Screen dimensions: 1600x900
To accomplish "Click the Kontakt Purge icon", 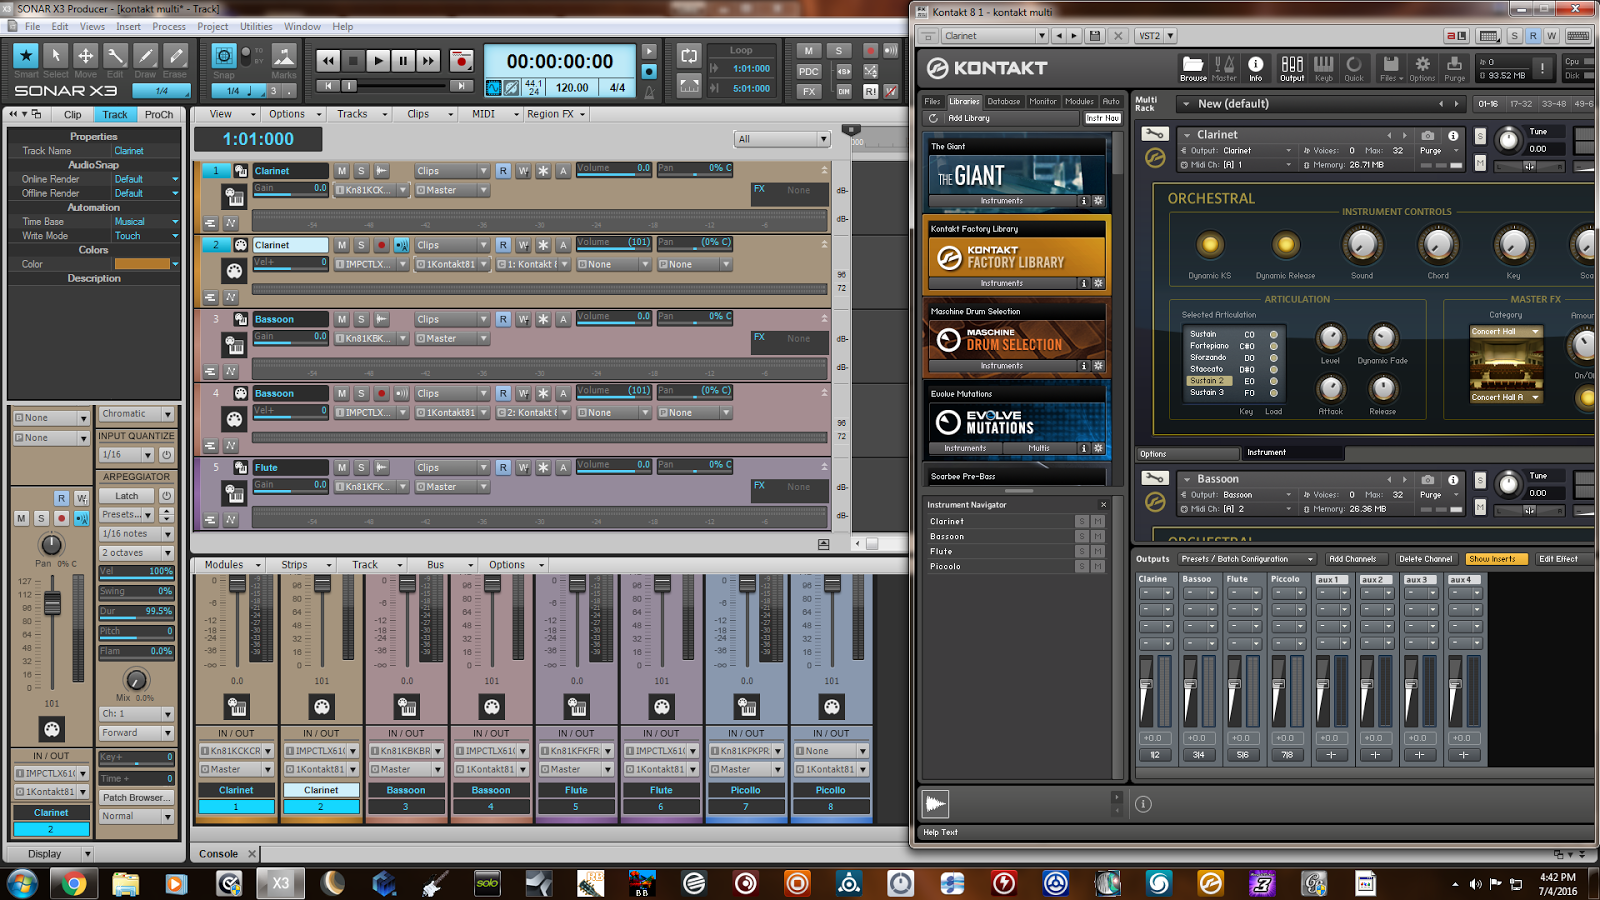I will coord(1455,68).
